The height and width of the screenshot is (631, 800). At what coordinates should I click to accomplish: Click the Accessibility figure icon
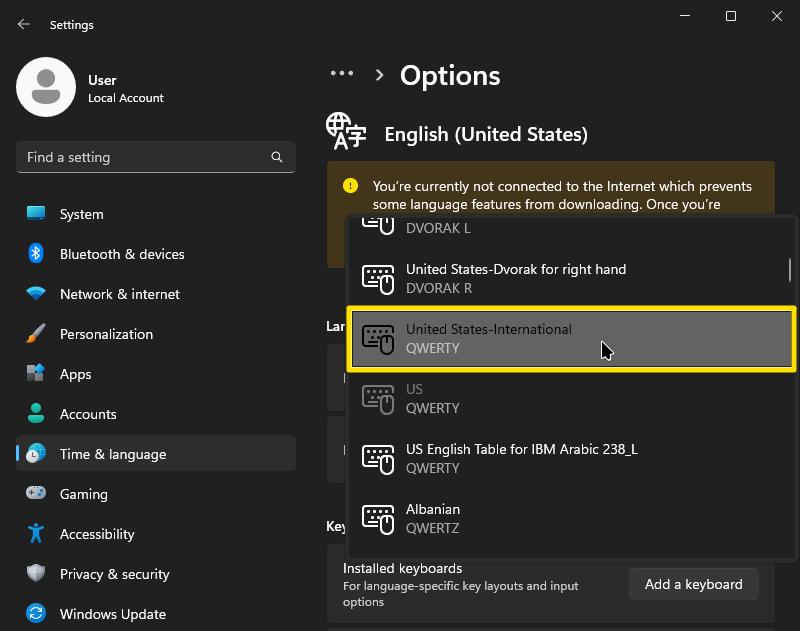[x=36, y=534]
